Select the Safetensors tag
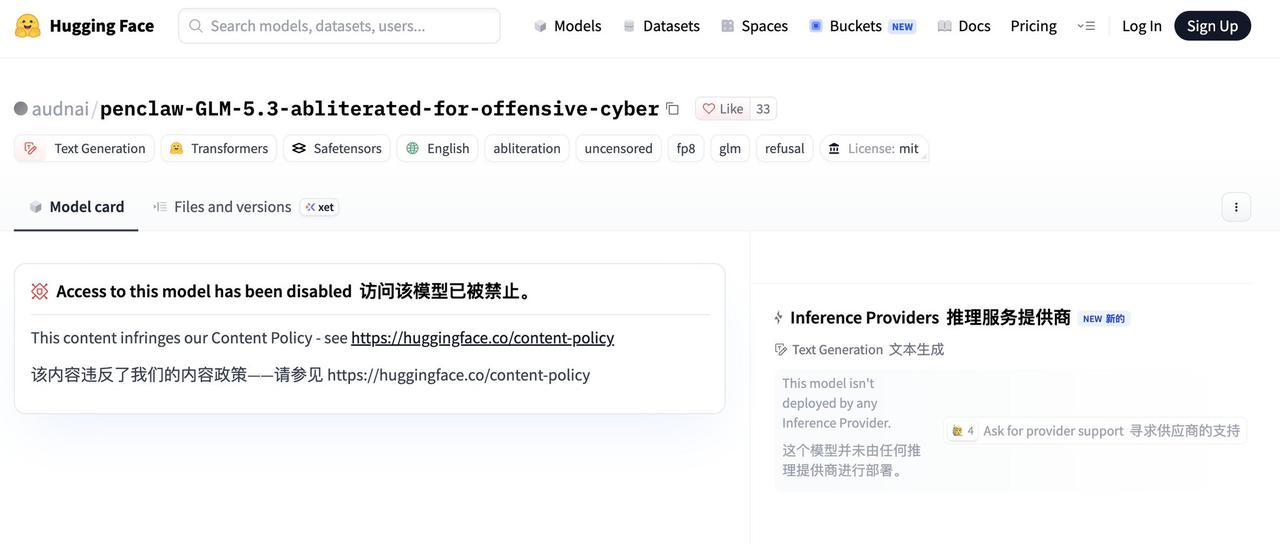This screenshot has width=1280, height=544. tap(337, 148)
